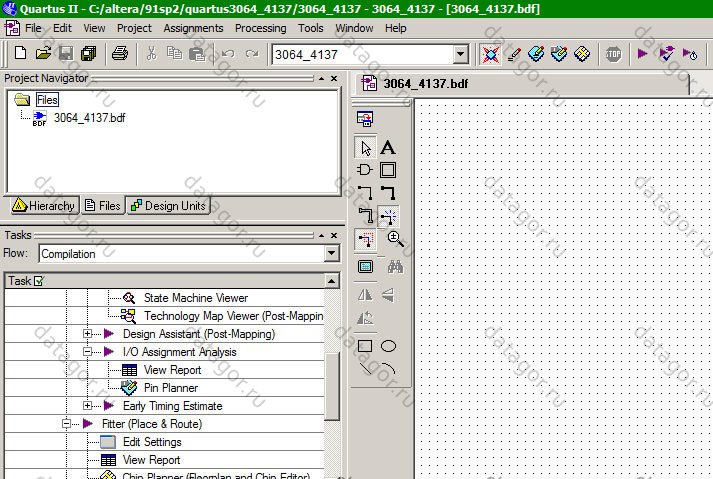Click View Report under I/O Assignment Analysis

[x=172, y=370]
